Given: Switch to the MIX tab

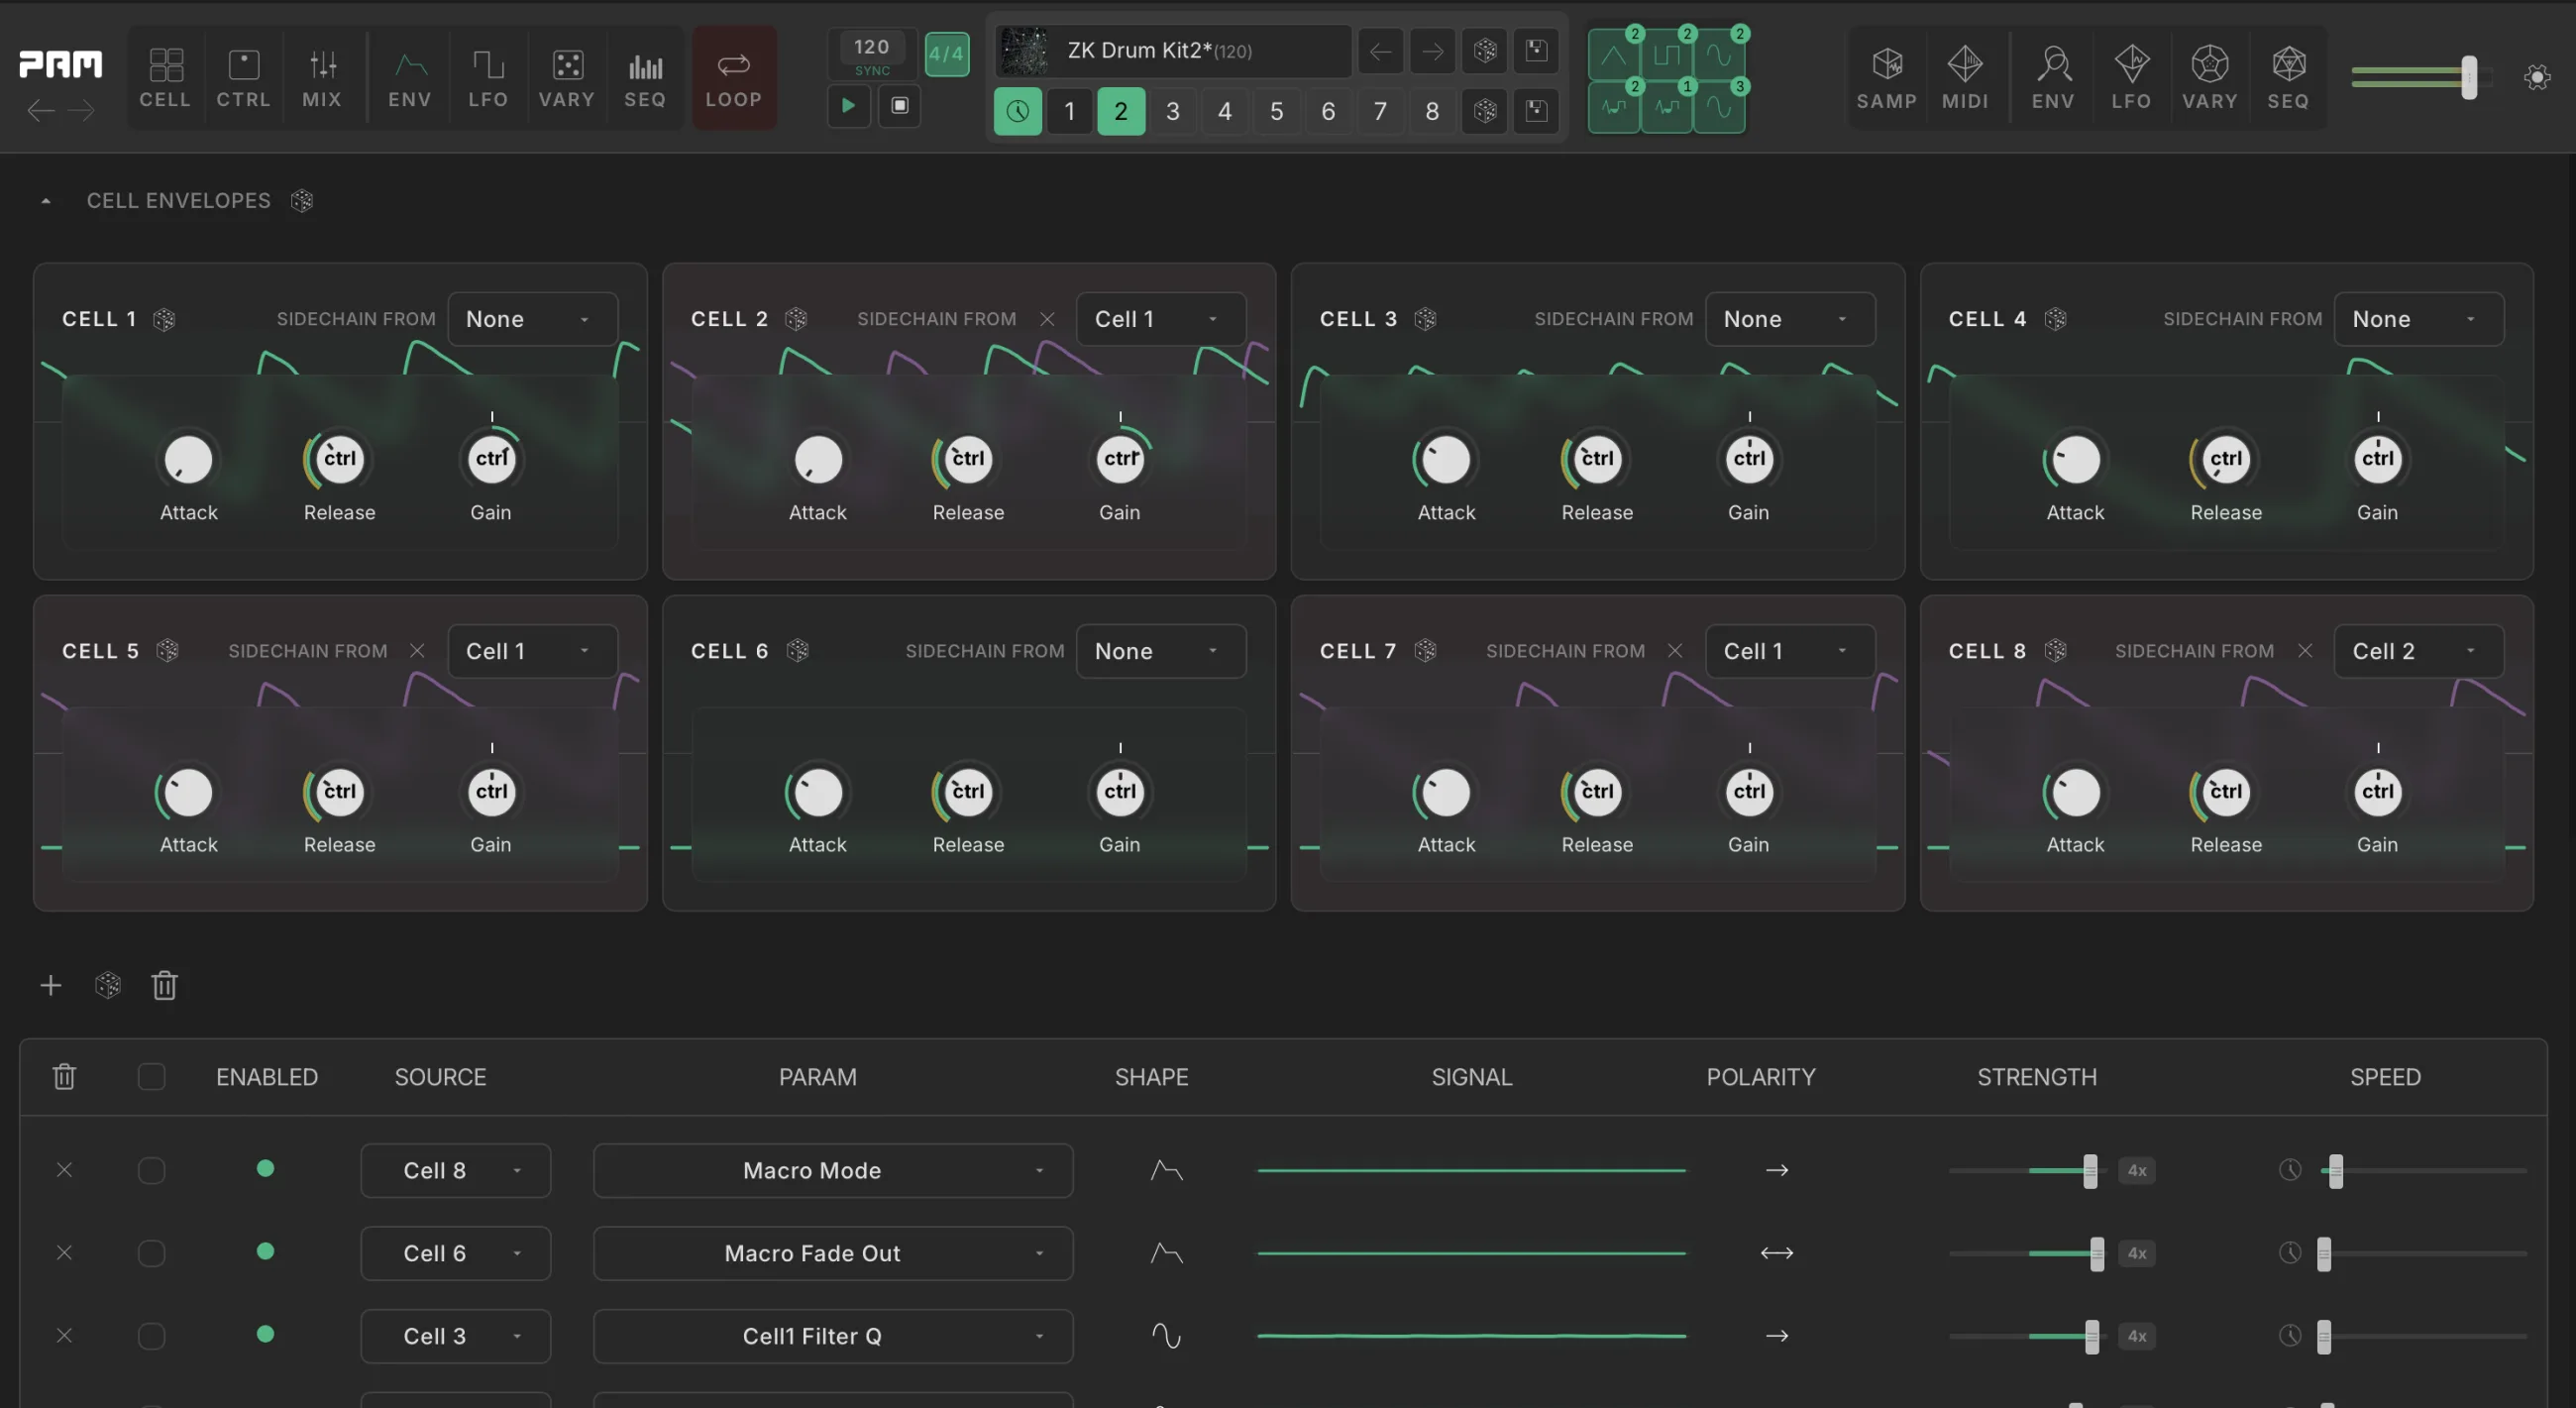Looking at the screenshot, I should coord(322,78).
